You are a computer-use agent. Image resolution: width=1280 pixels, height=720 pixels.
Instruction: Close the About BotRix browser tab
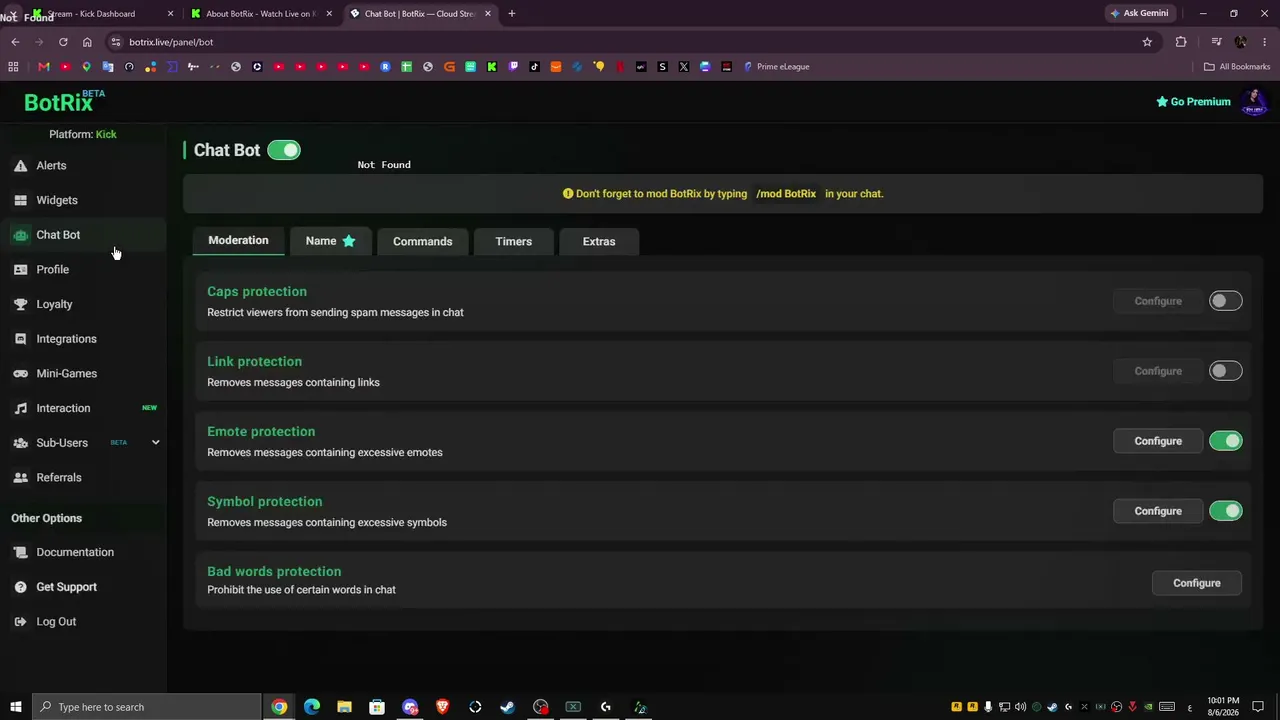coord(329,14)
